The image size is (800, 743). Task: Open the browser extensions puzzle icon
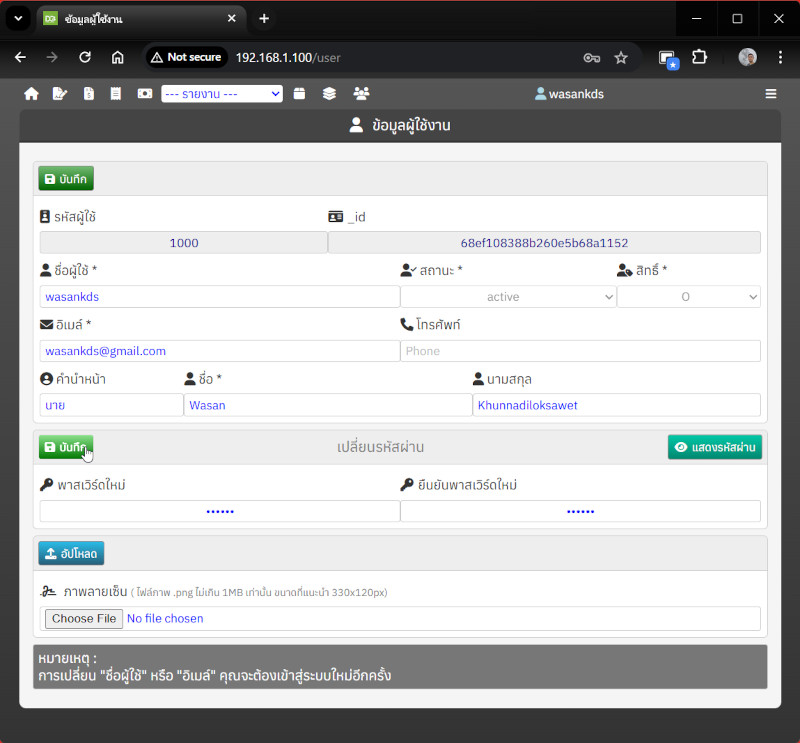[700, 58]
